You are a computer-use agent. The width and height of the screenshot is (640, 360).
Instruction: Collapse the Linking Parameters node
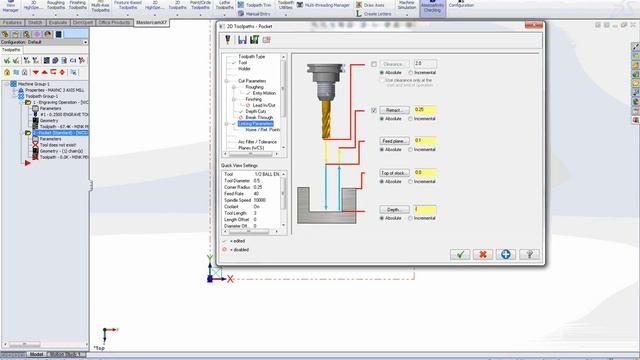(227, 124)
